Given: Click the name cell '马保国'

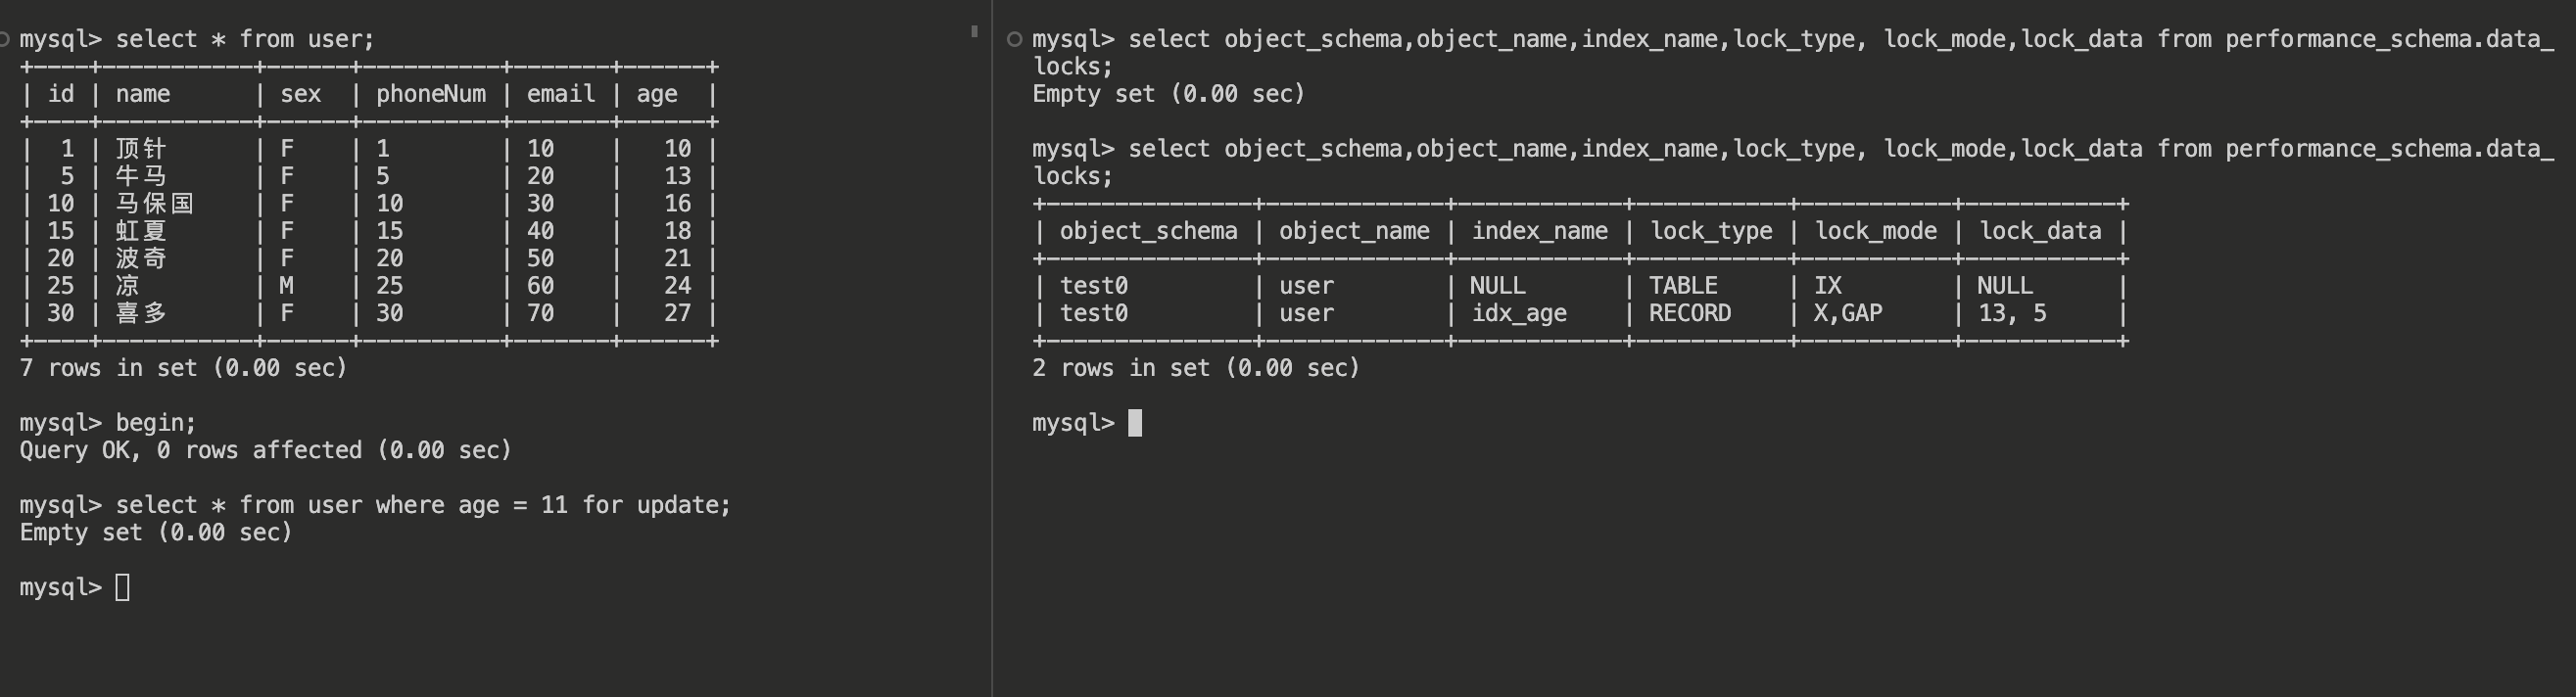Looking at the screenshot, I should [x=154, y=204].
